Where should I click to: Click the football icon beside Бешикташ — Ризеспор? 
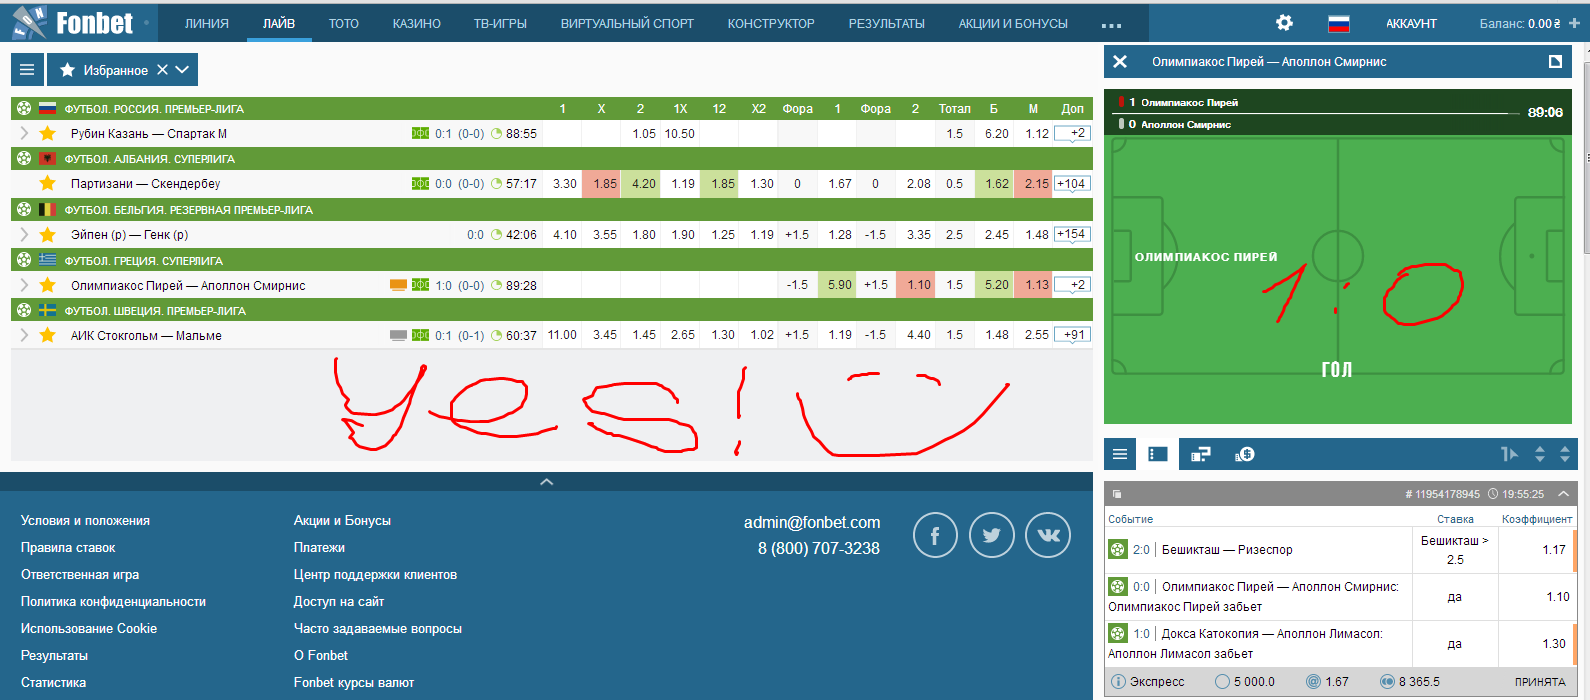tap(1118, 549)
